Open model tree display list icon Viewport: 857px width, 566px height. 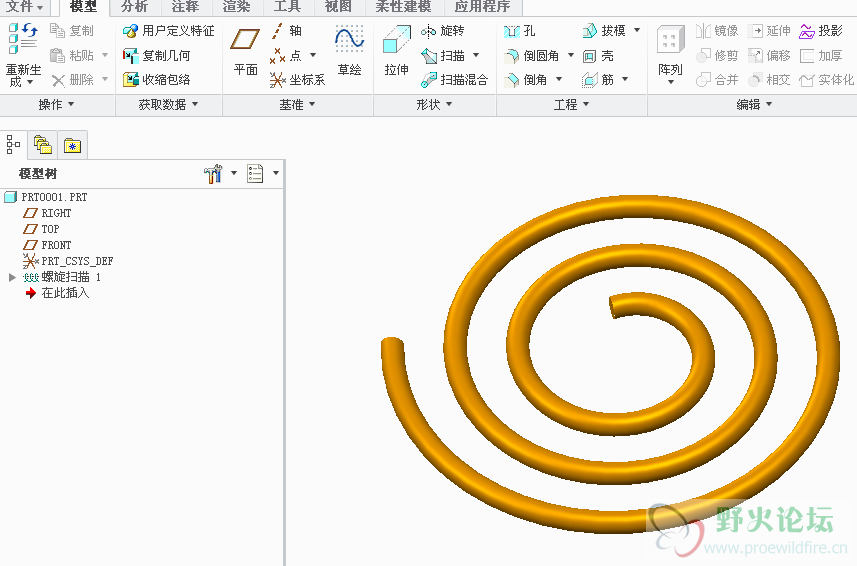pos(255,173)
